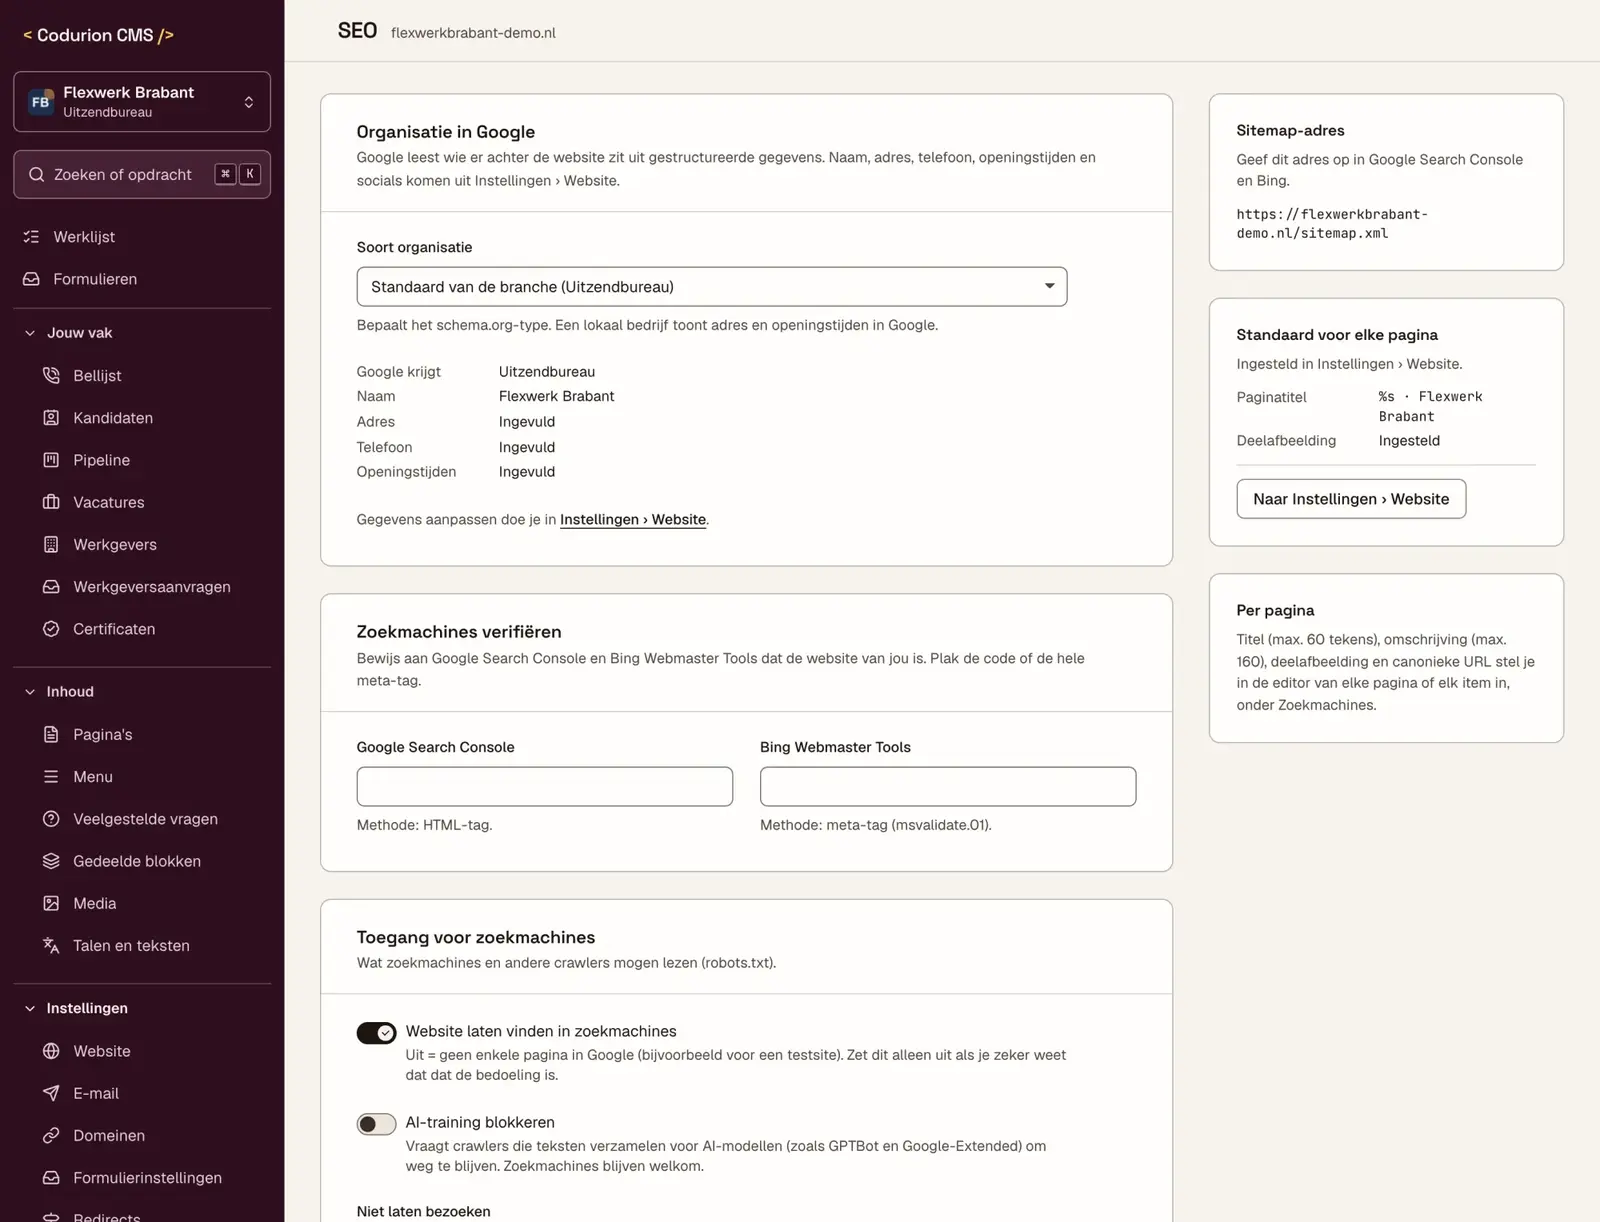Enable the AI-training blokkeren toggle
Screen dimensions: 1600x1222
[x=376, y=1124]
